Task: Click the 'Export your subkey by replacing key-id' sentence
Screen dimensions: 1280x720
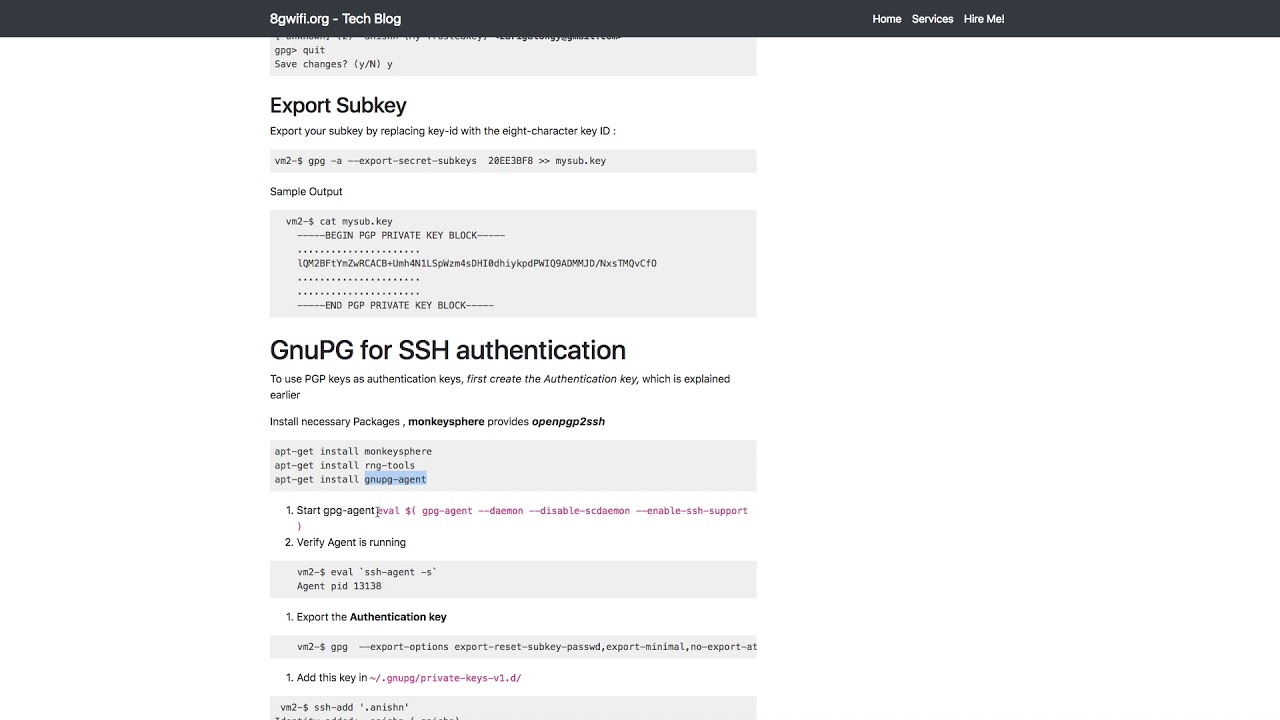Action: (x=443, y=131)
